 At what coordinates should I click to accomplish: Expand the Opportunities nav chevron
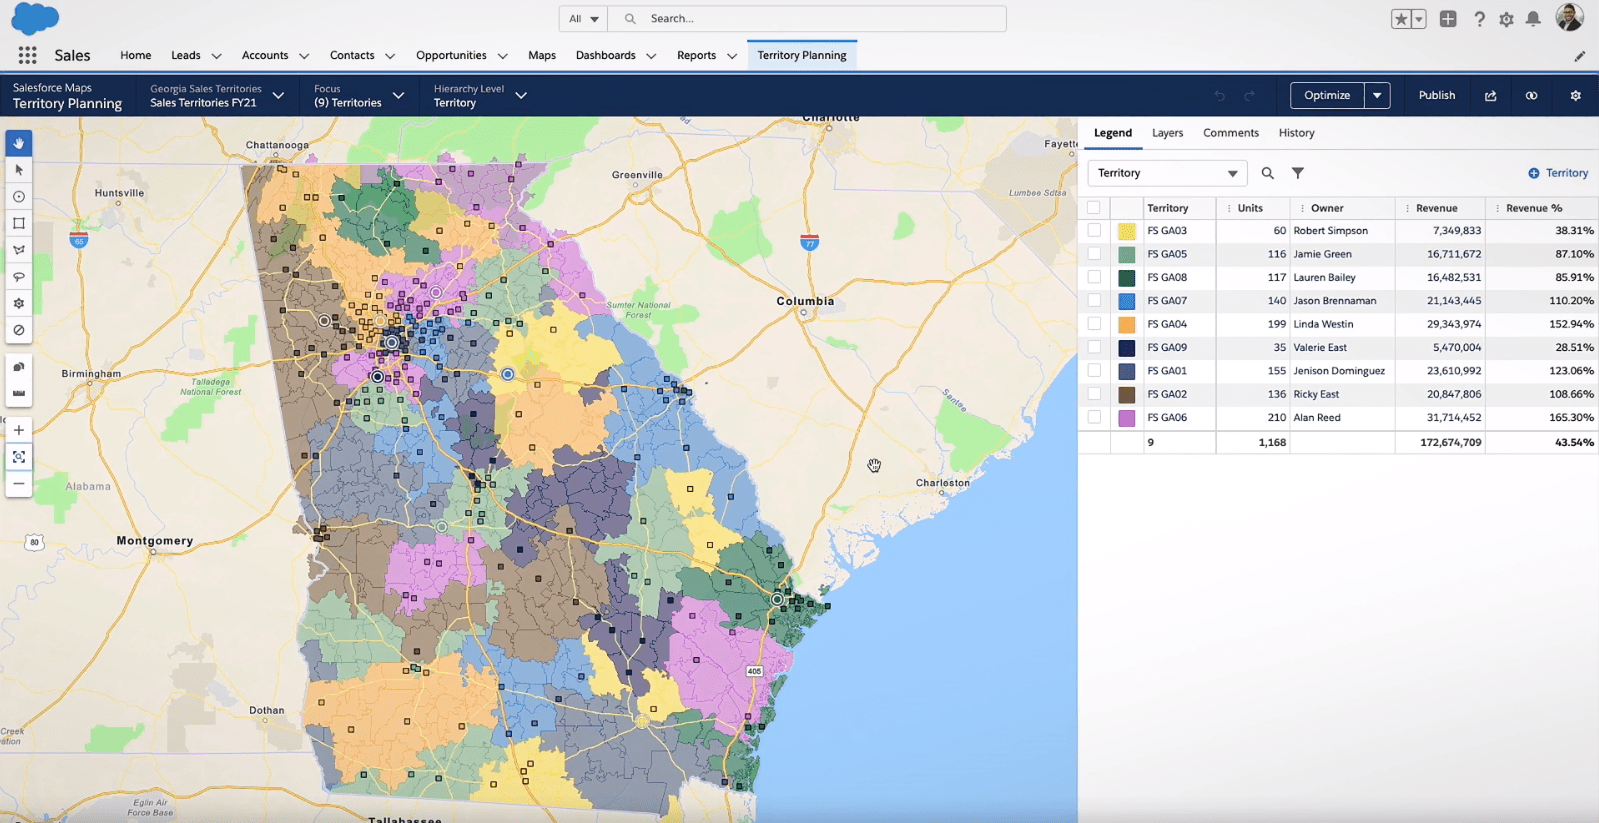(x=502, y=56)
